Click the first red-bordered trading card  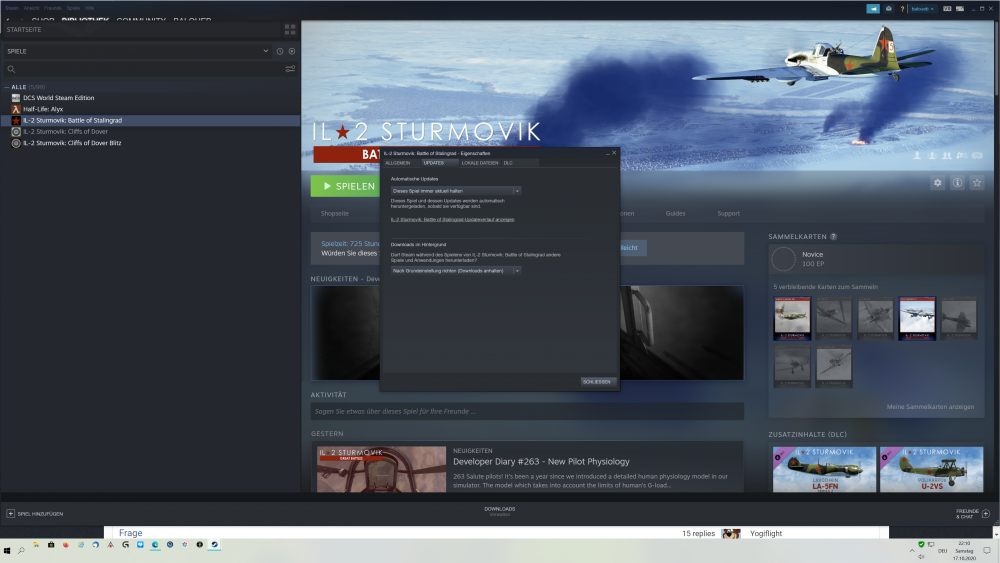792,318
